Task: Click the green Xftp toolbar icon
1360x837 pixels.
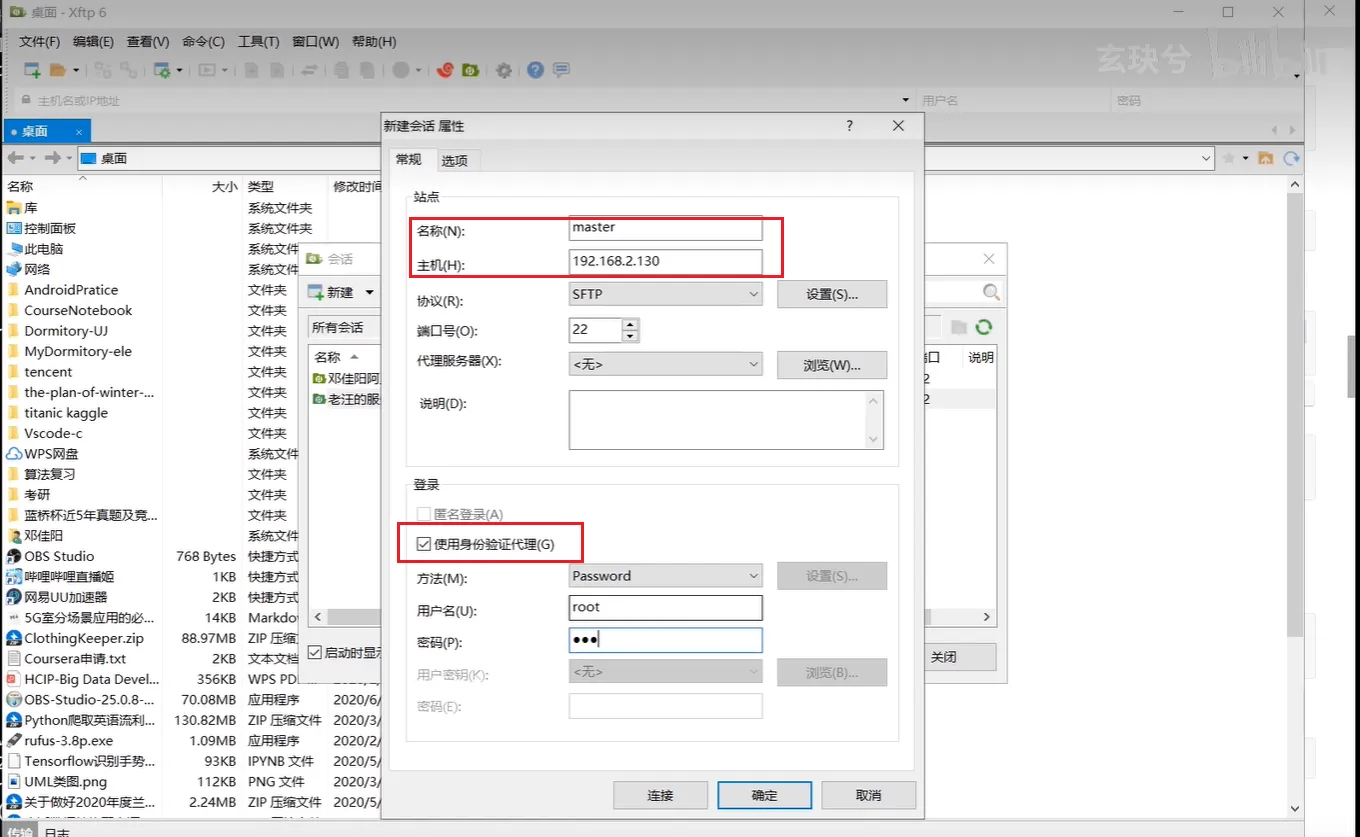Action: click(470, 70)
